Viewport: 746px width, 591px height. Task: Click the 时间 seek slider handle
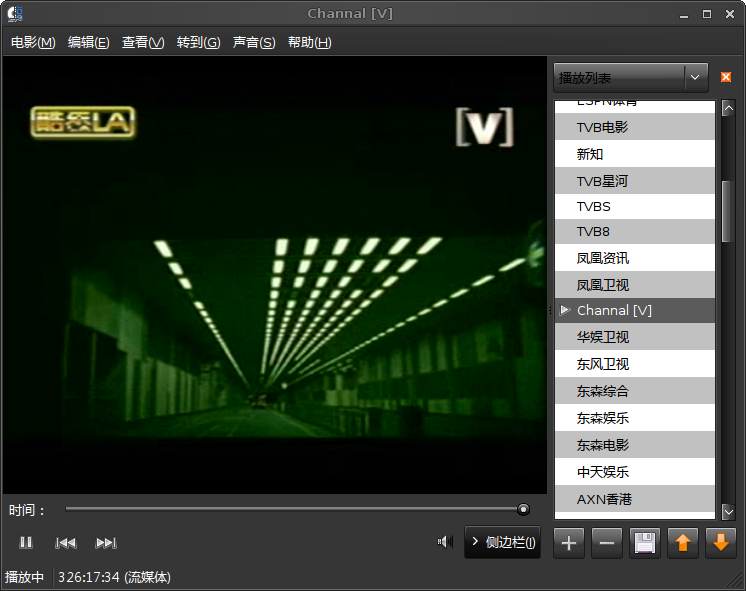(x=523, y=510)
